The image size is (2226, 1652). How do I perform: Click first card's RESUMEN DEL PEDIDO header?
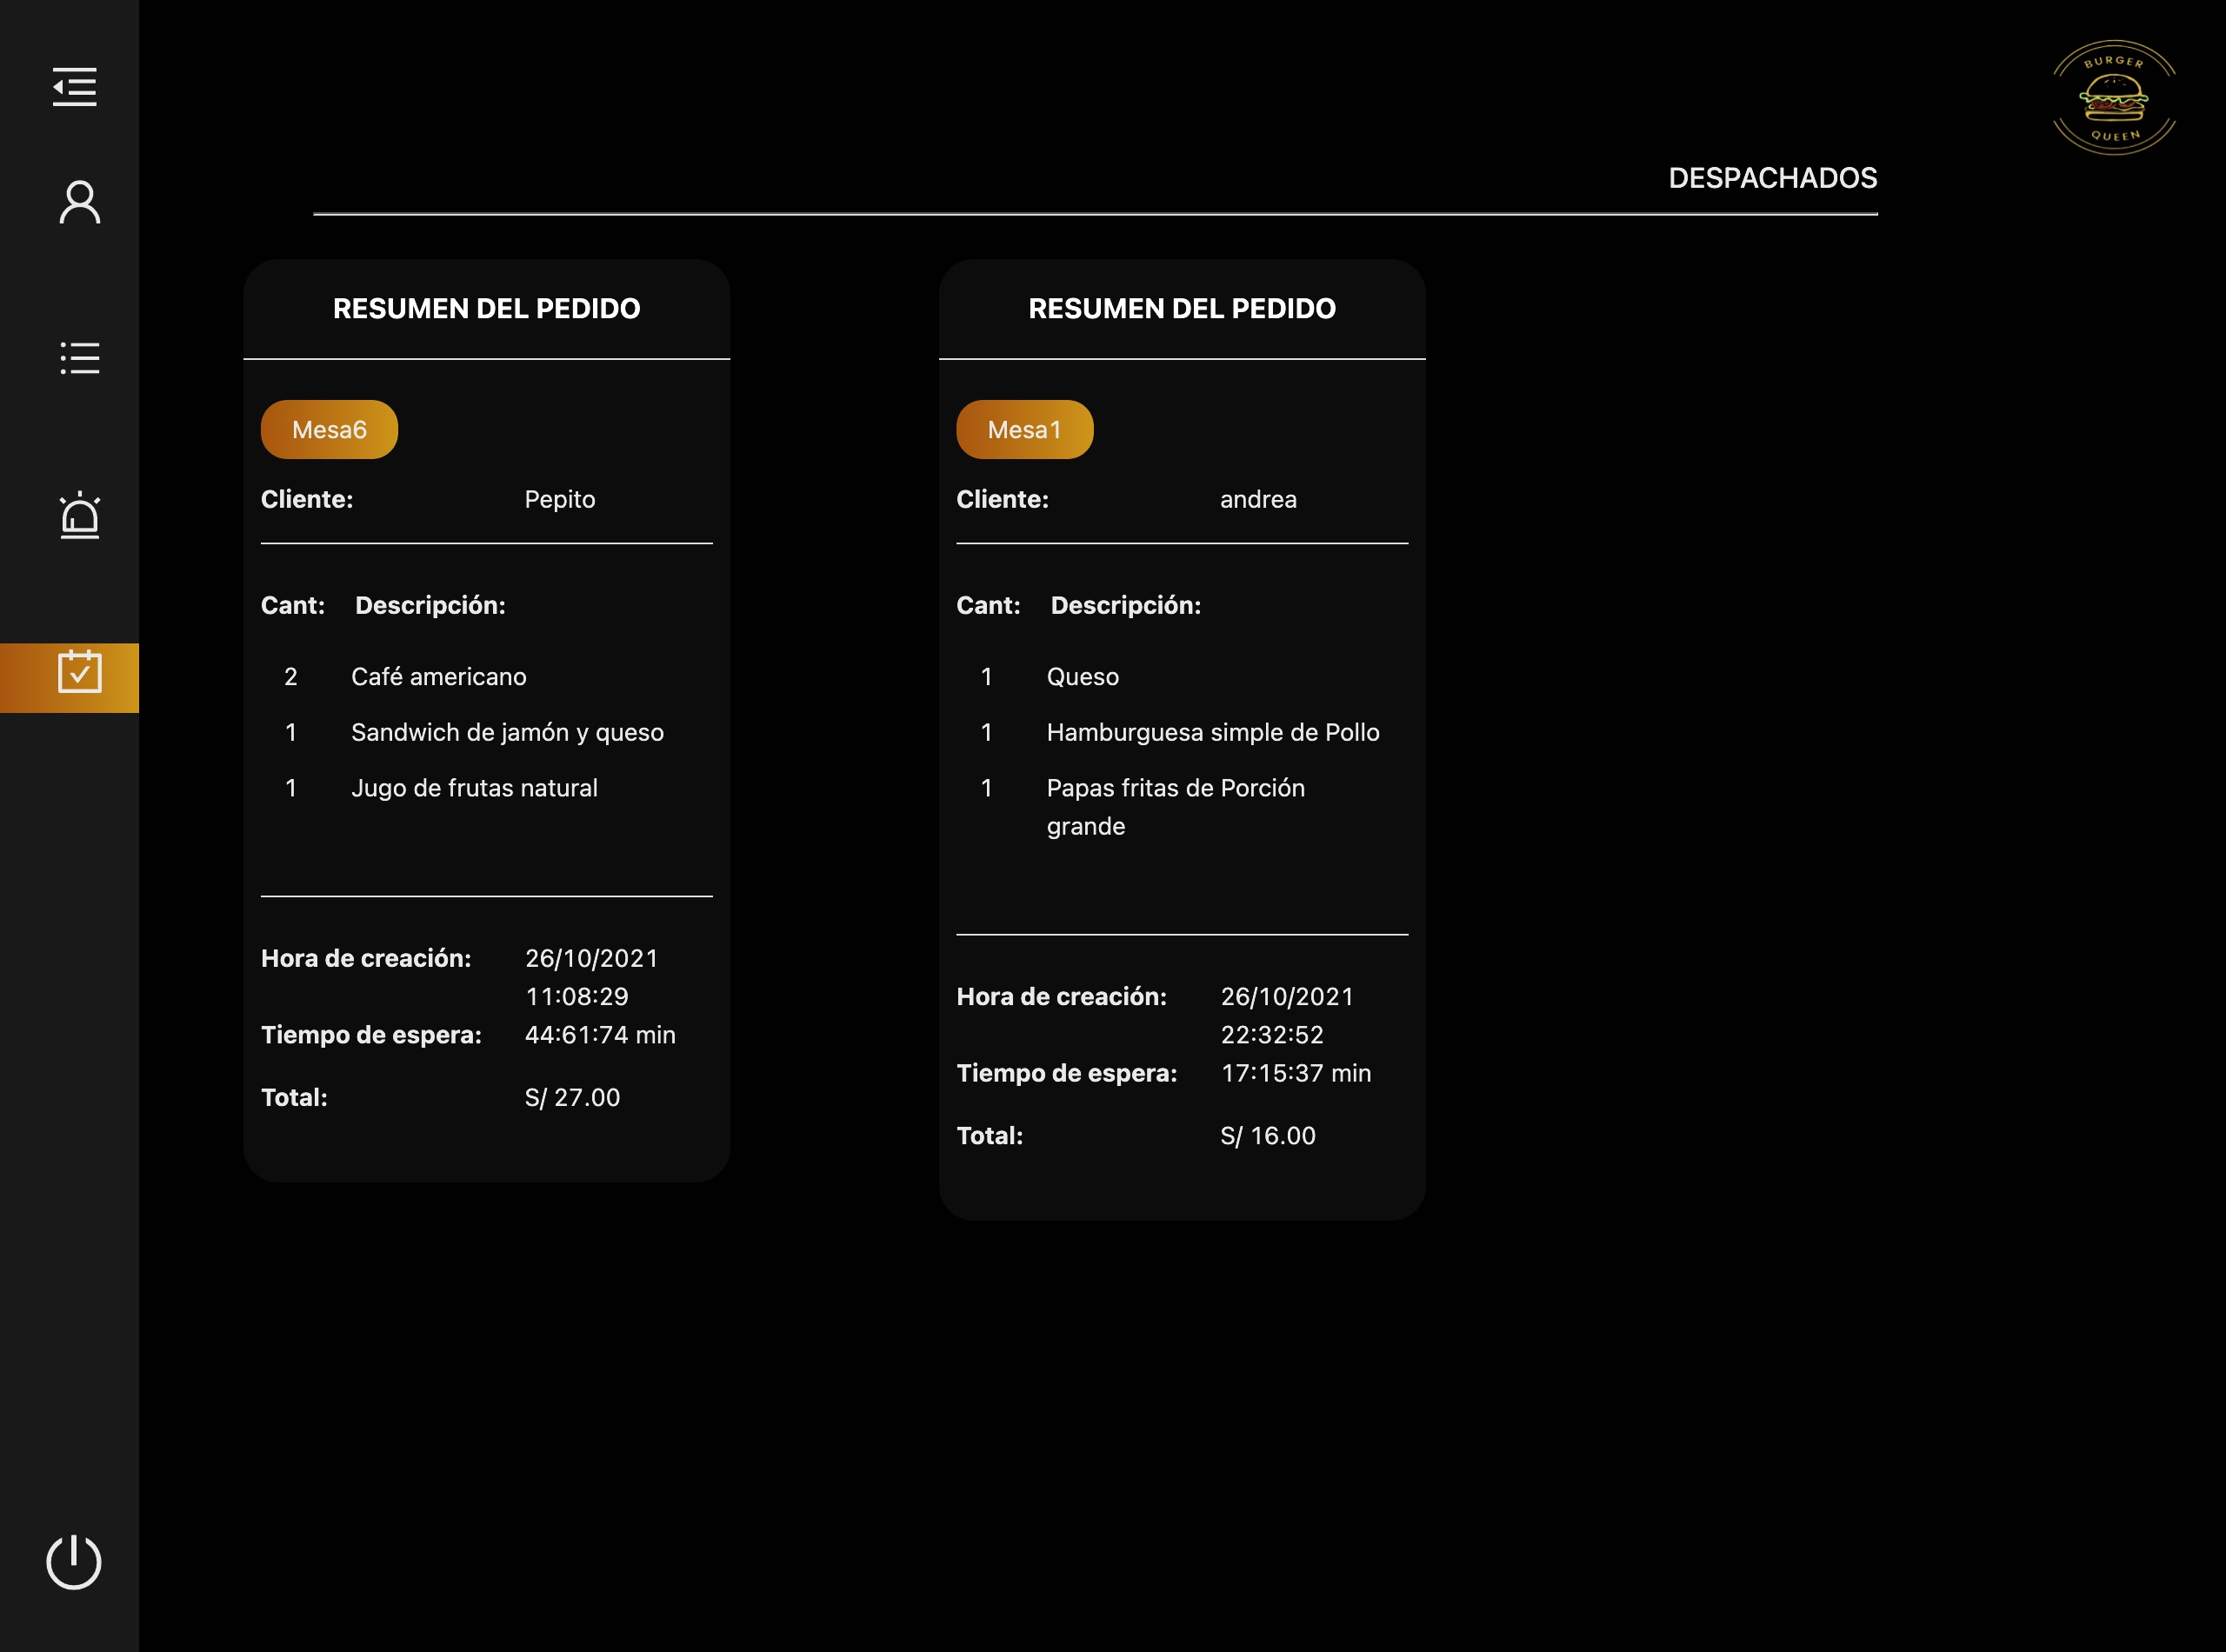coord(486,309)
